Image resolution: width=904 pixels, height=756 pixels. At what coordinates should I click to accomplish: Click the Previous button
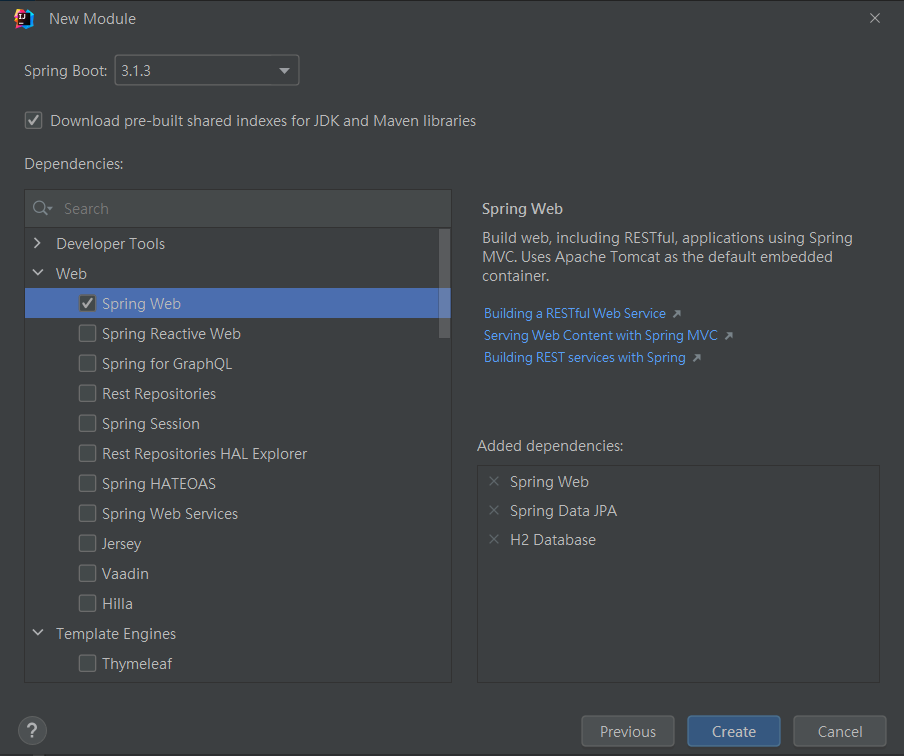[628, 731]
